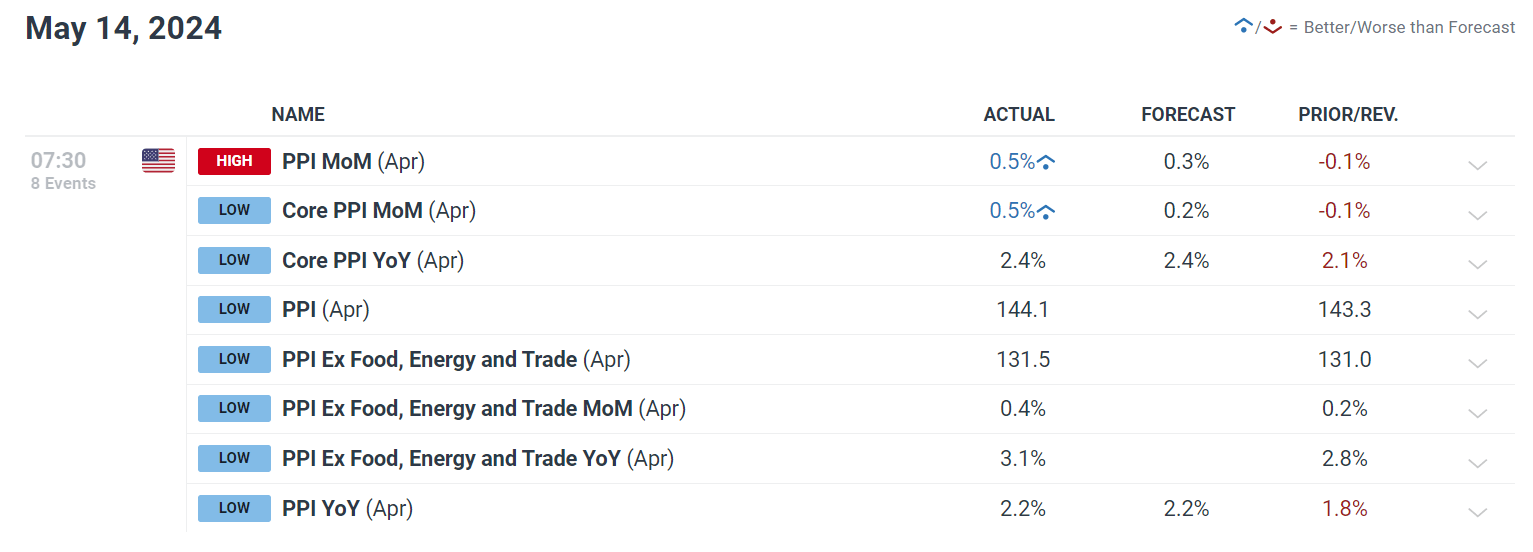Expand the PPI MoM event details
The height and width of the screenshot is (552, 1533).
[1477, 165]
